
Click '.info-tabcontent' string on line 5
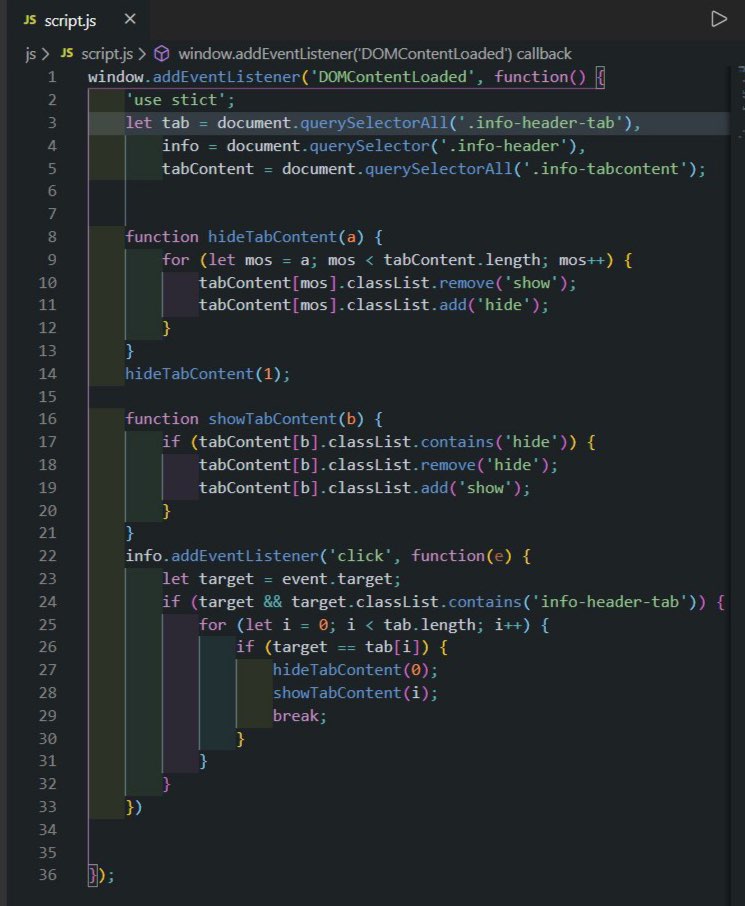(x=605, y=169)
